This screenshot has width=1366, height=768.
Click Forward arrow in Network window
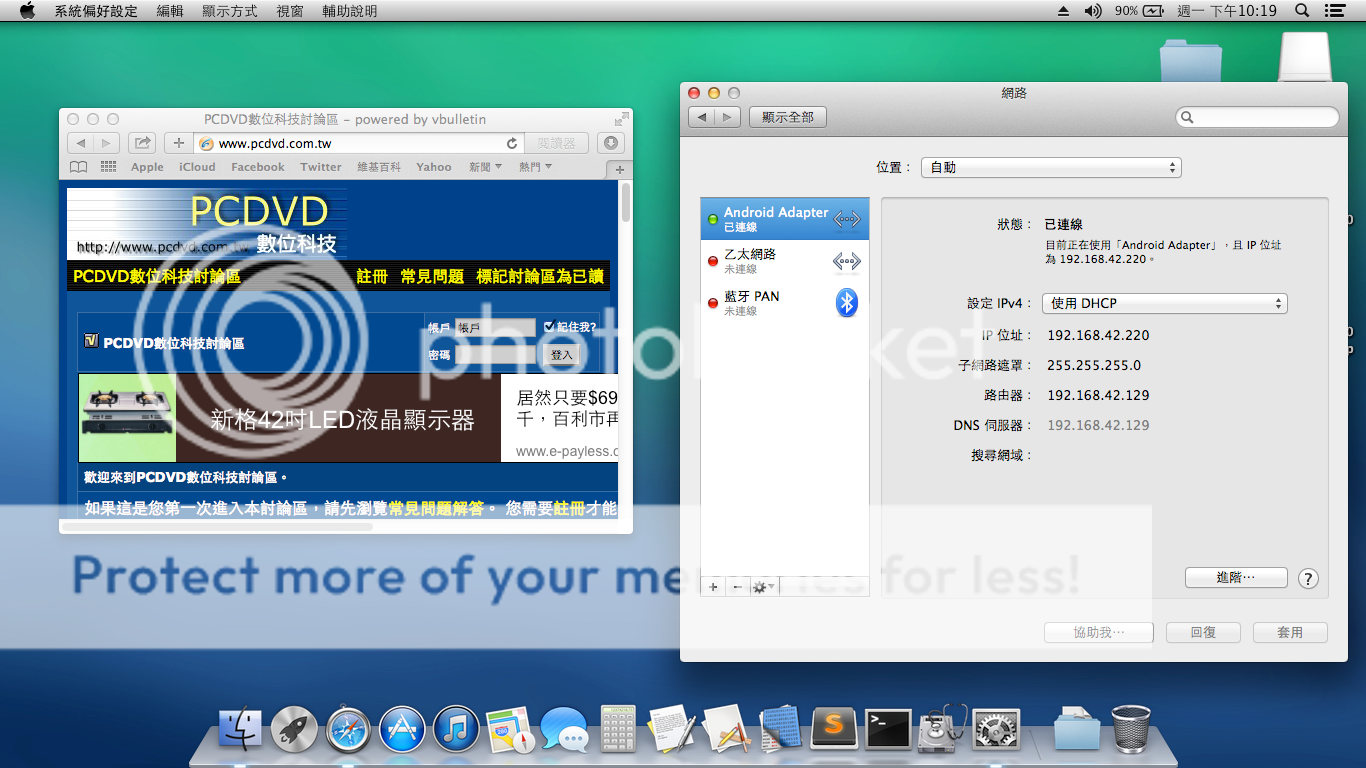coord(728,117)
